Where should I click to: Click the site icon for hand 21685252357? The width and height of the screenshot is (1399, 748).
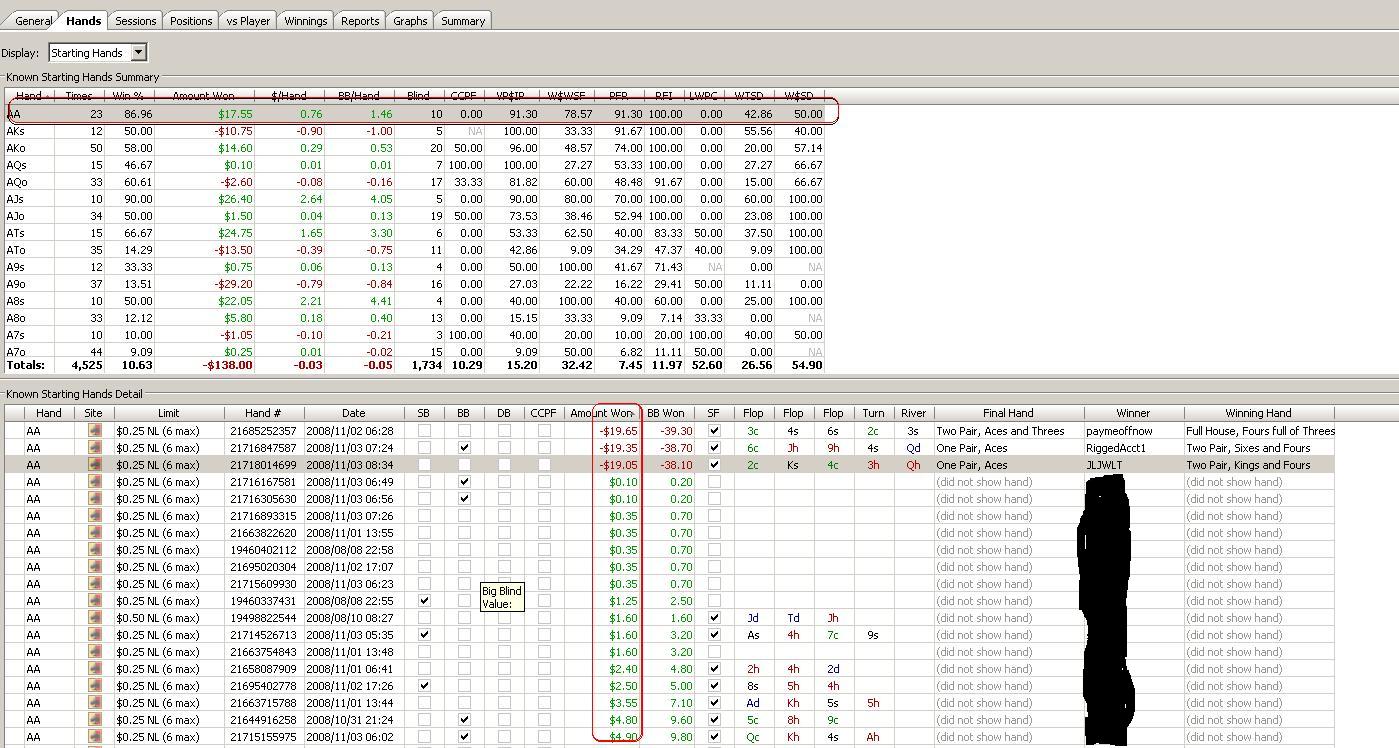pos(95,431)
